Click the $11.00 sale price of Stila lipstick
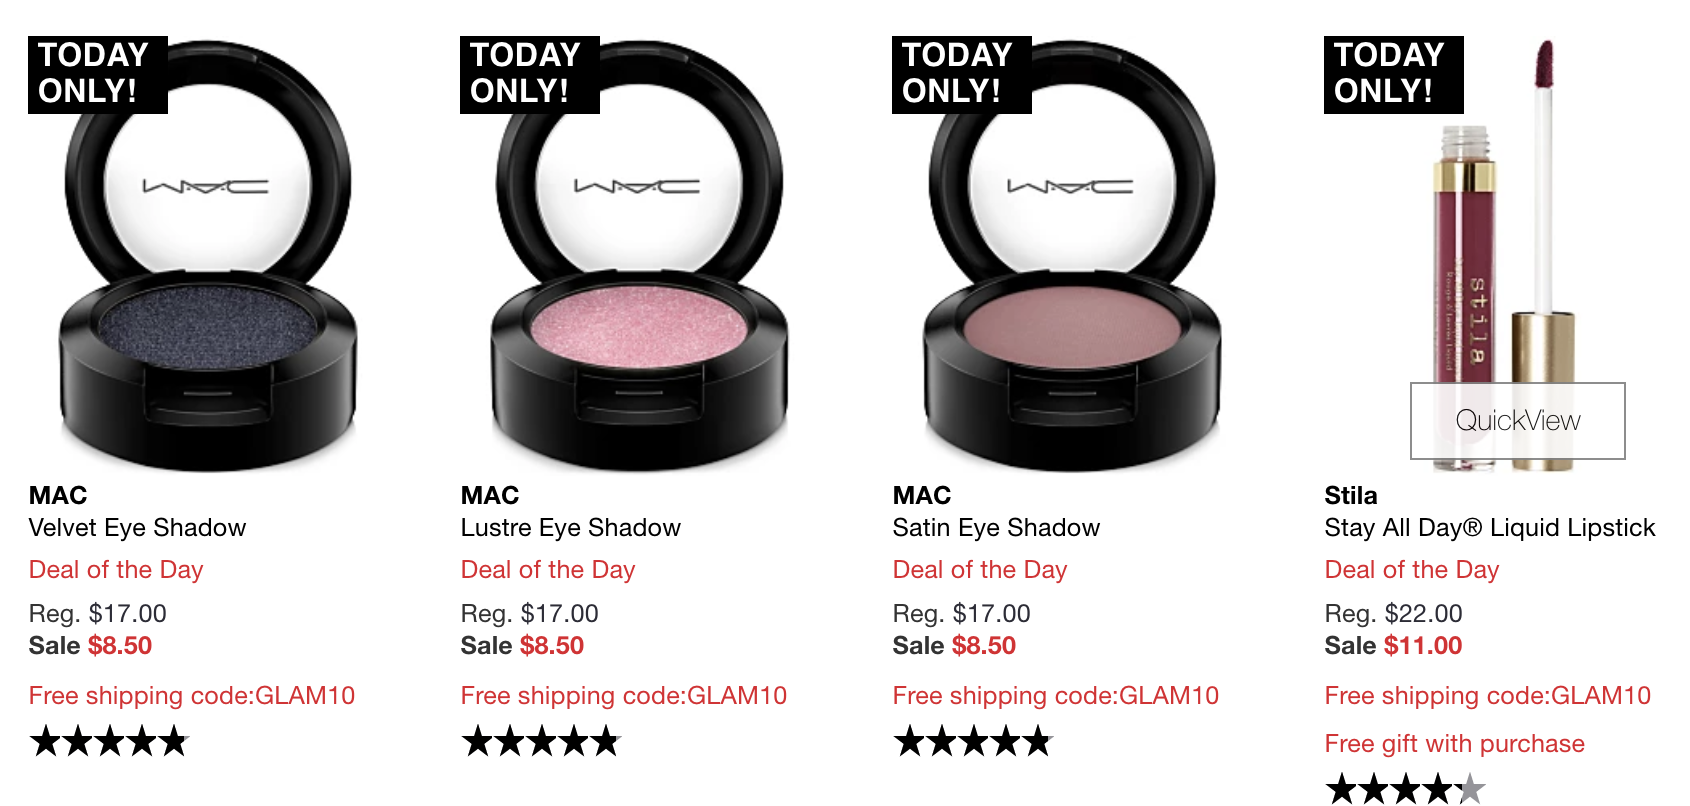Image resolution: width=1690 pixels, height=806 pixels. (x=1422, y=646)
